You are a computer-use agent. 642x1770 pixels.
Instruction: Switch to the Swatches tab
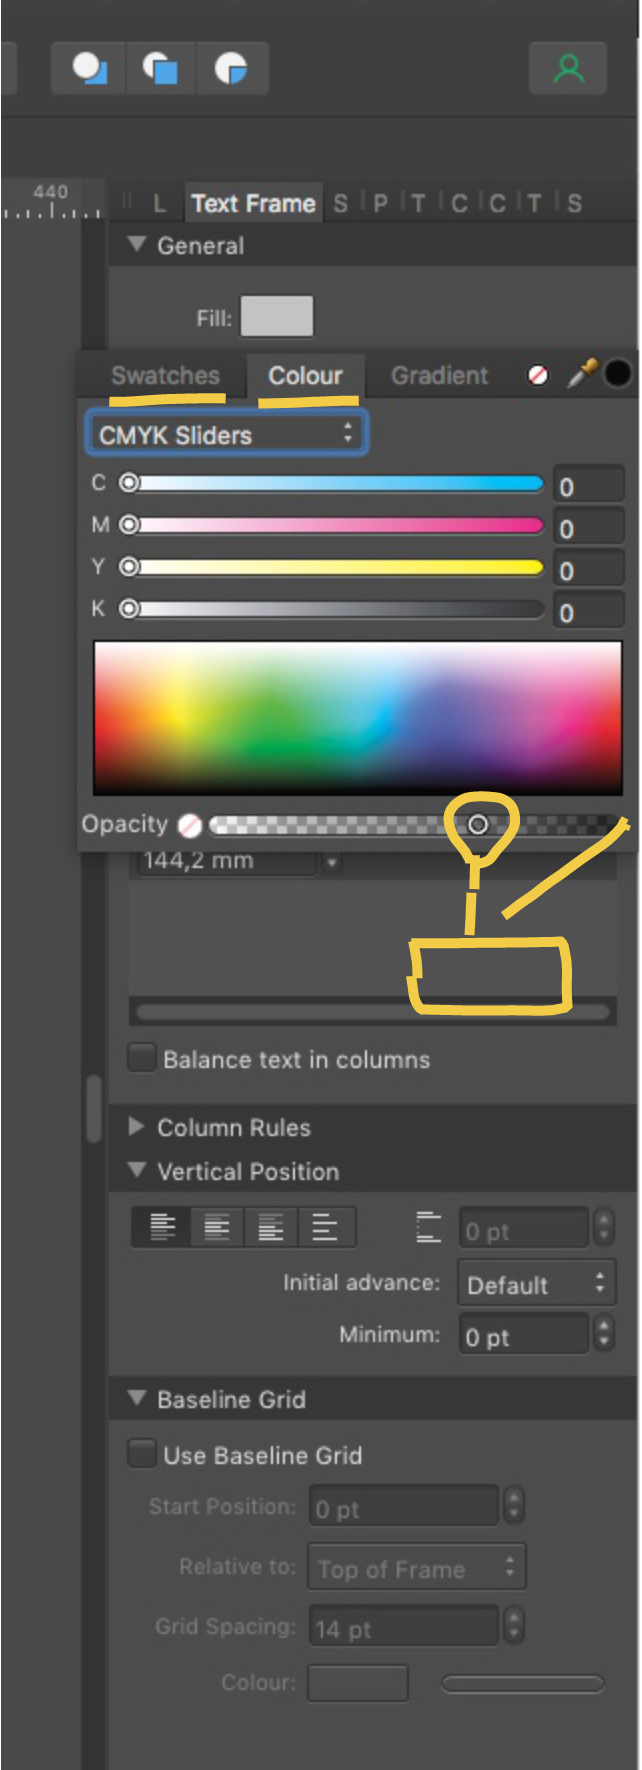pyautogui.click(x=165, y=375)
